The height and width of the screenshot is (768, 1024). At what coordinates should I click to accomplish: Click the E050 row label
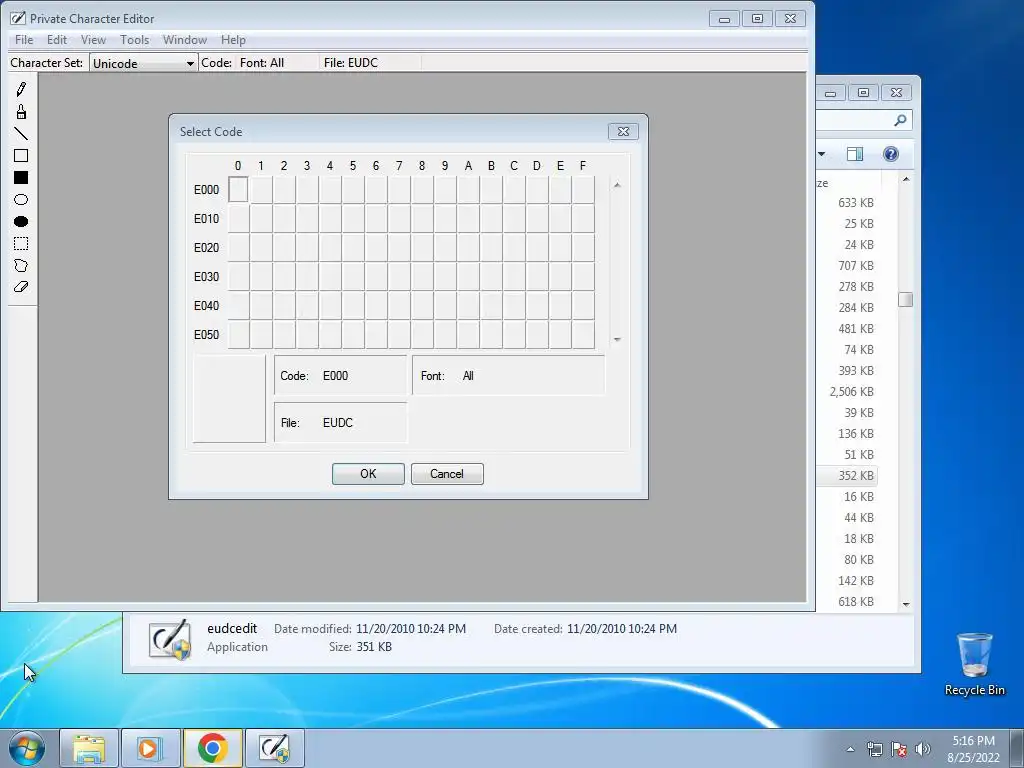coord(206,334)
